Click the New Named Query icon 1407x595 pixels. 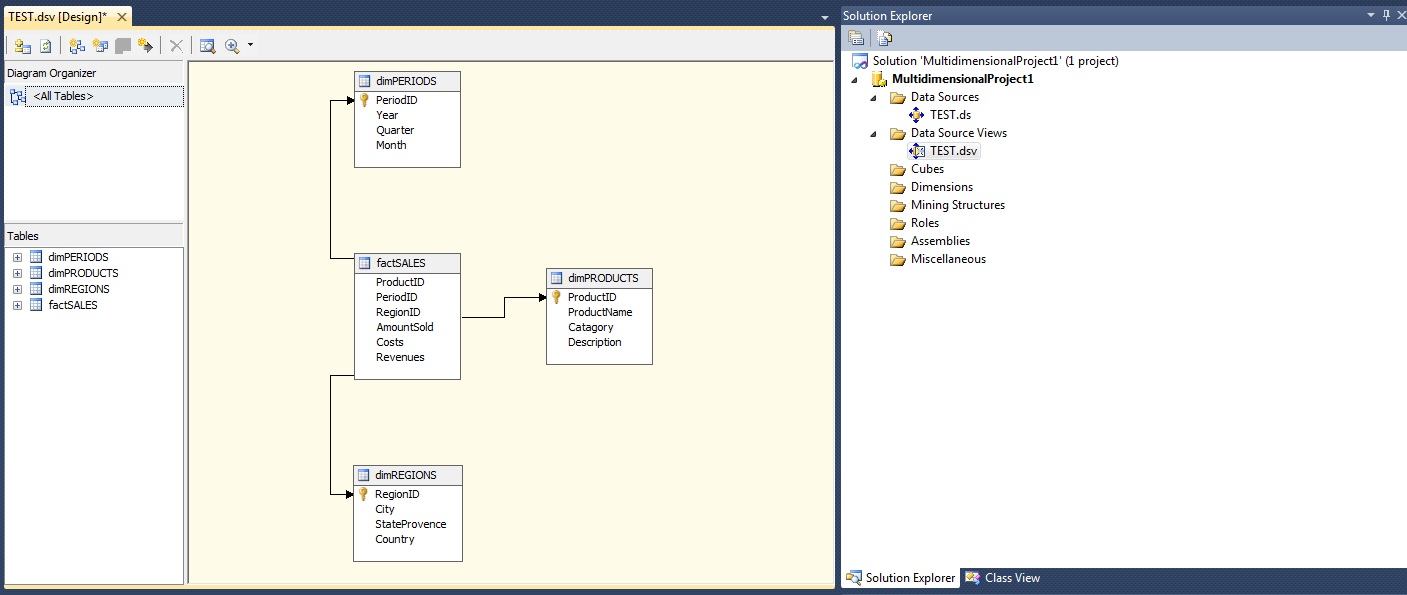point(100,45)
